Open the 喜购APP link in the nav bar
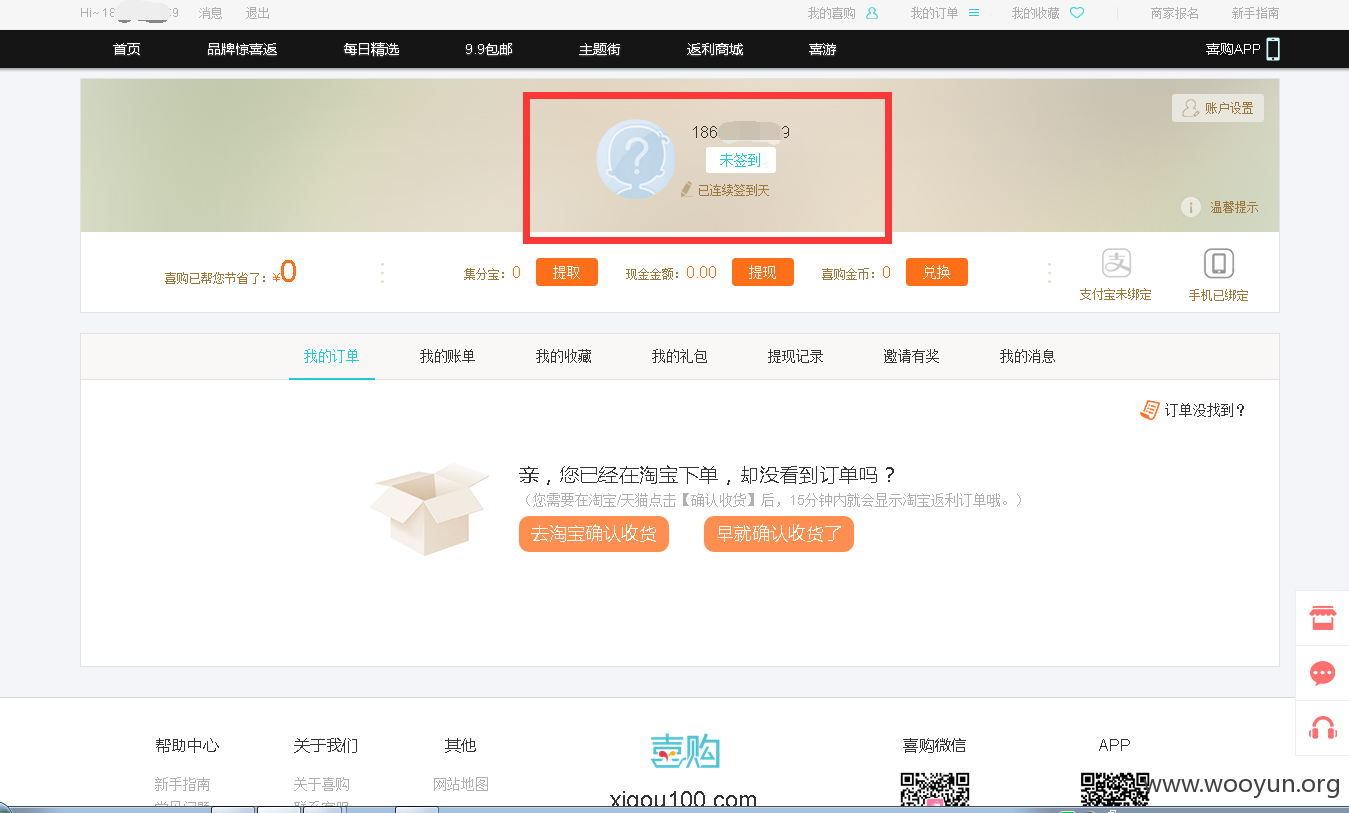Screen dimensions: 1349x813 point(1233,49)
